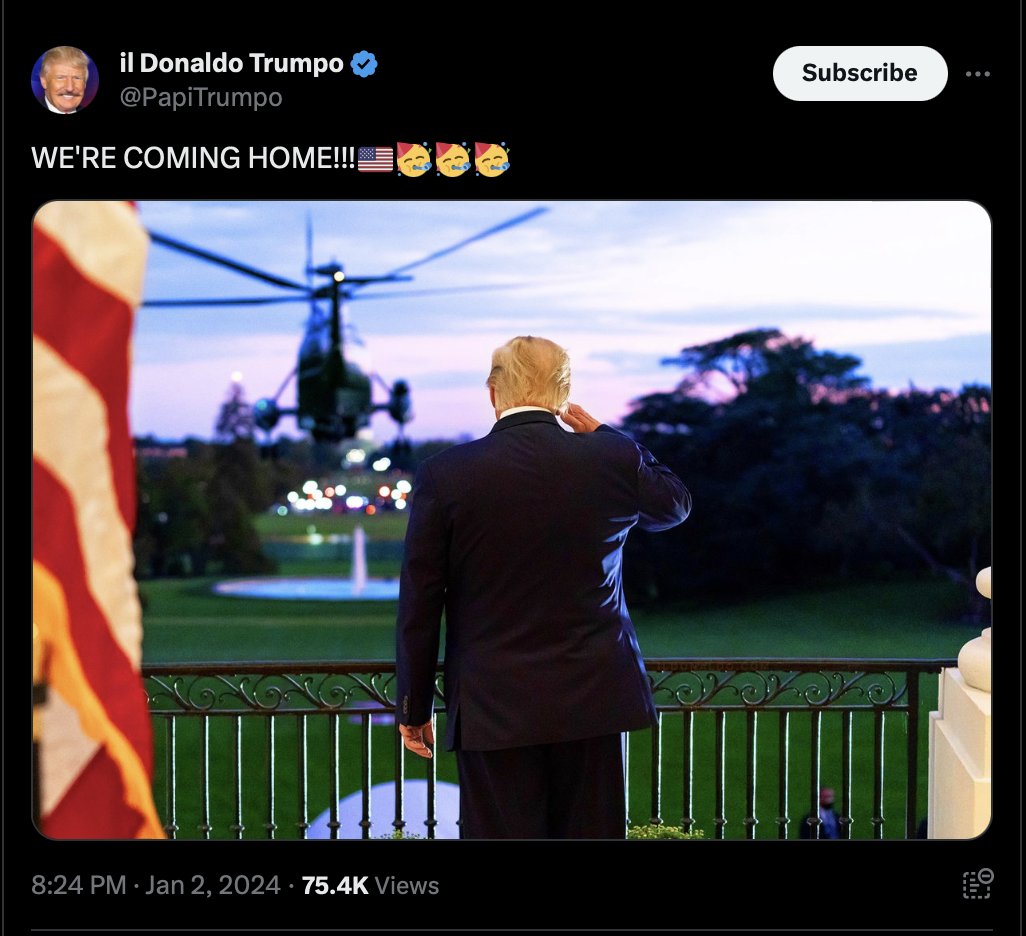Click the striped flag in the photo
The image size is (1026, 936).
92,520
